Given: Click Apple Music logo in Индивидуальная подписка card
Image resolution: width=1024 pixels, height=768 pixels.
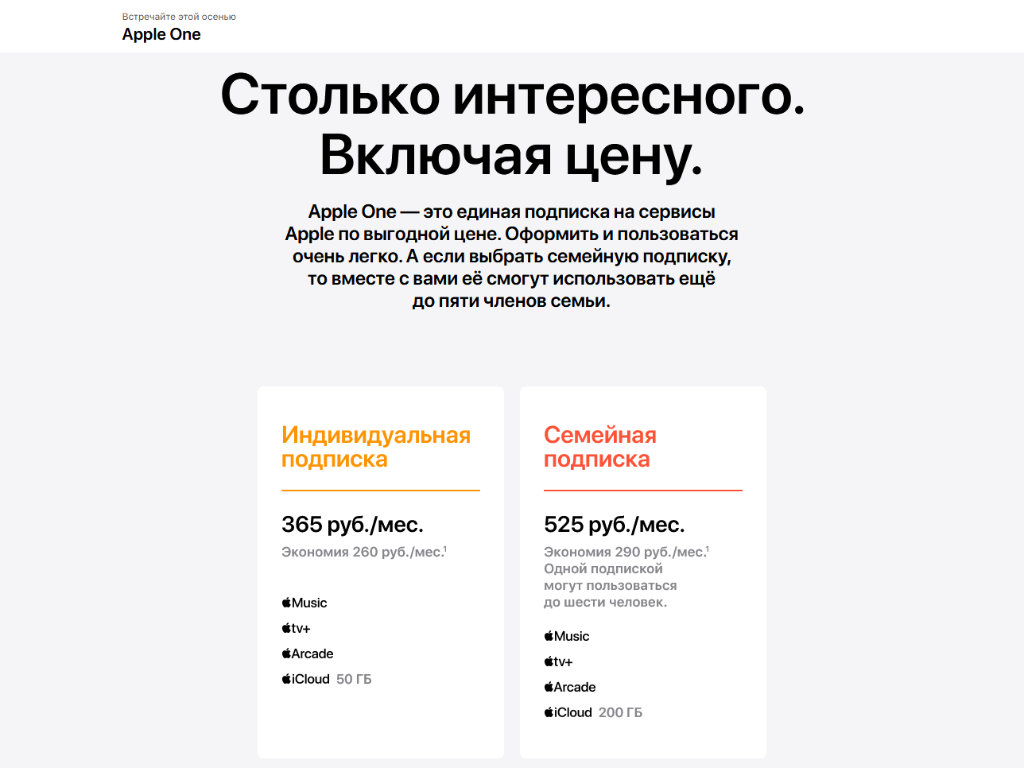Looking at the screenshot, I should pos(304,603).
